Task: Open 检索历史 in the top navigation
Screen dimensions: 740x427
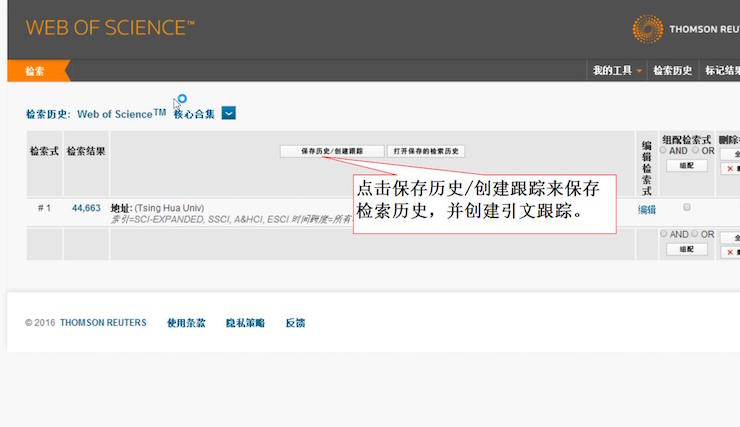Action: [x=673, y=71]
